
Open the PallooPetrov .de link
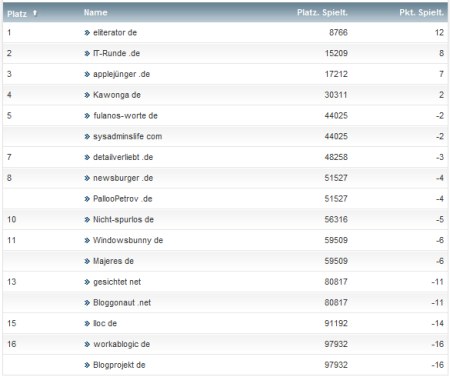pyautogui.click(x=123, y=199)
